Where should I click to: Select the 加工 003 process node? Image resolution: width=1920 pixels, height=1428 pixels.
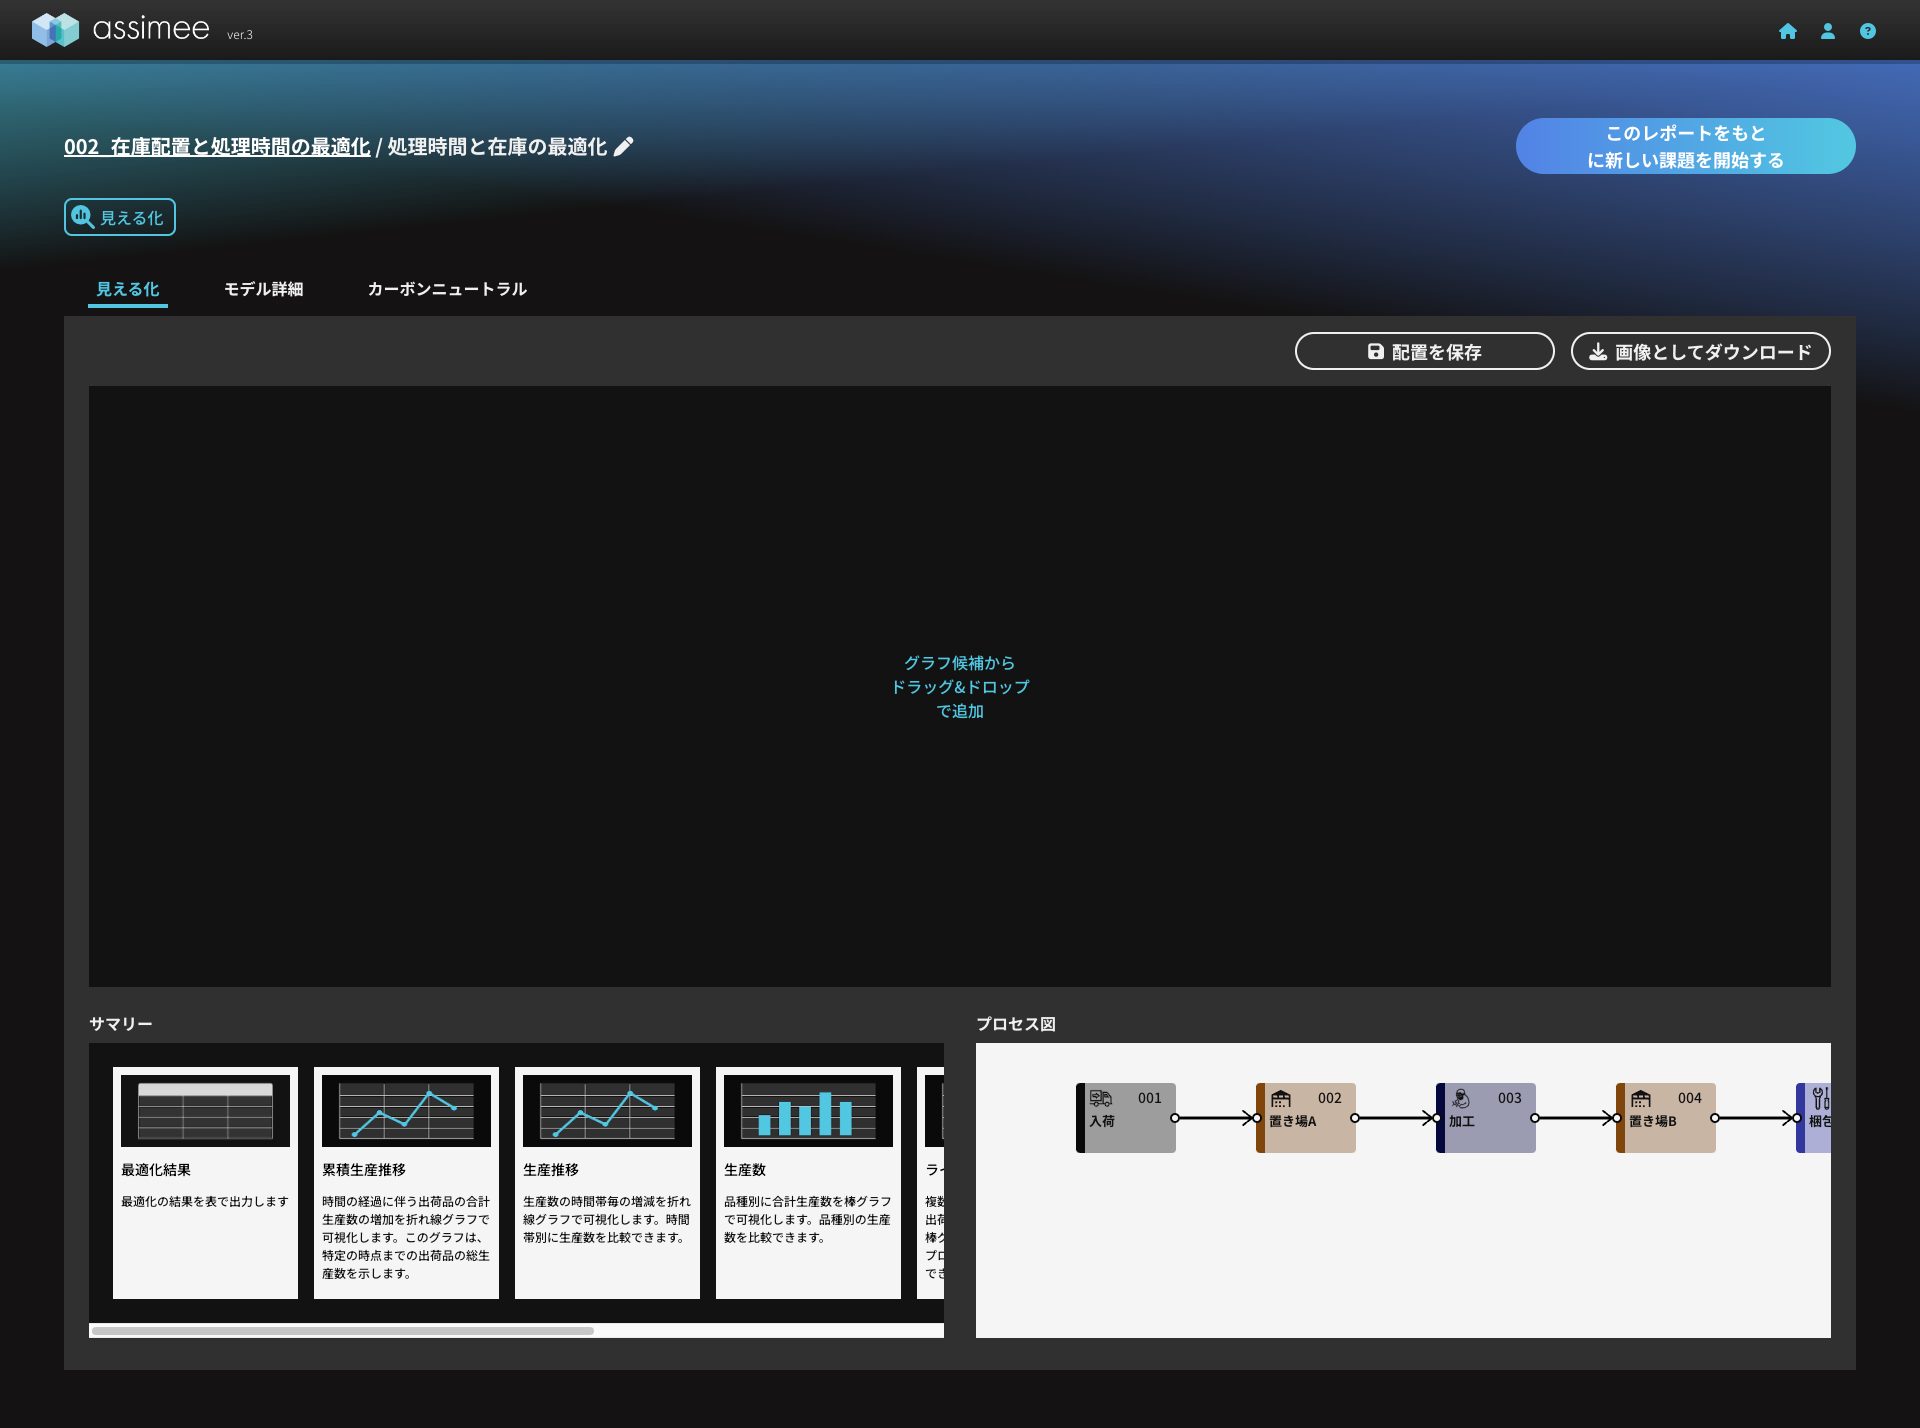(1487, 1118)
